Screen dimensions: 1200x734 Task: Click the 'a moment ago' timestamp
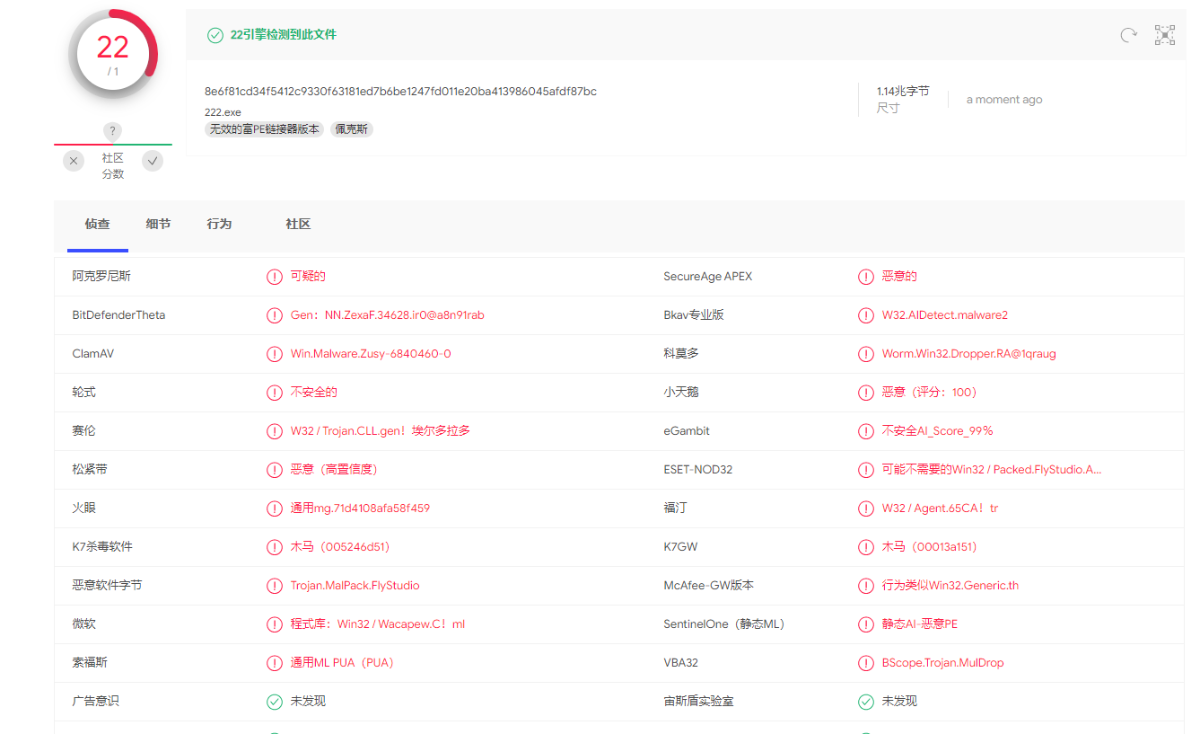(1004, 100)
